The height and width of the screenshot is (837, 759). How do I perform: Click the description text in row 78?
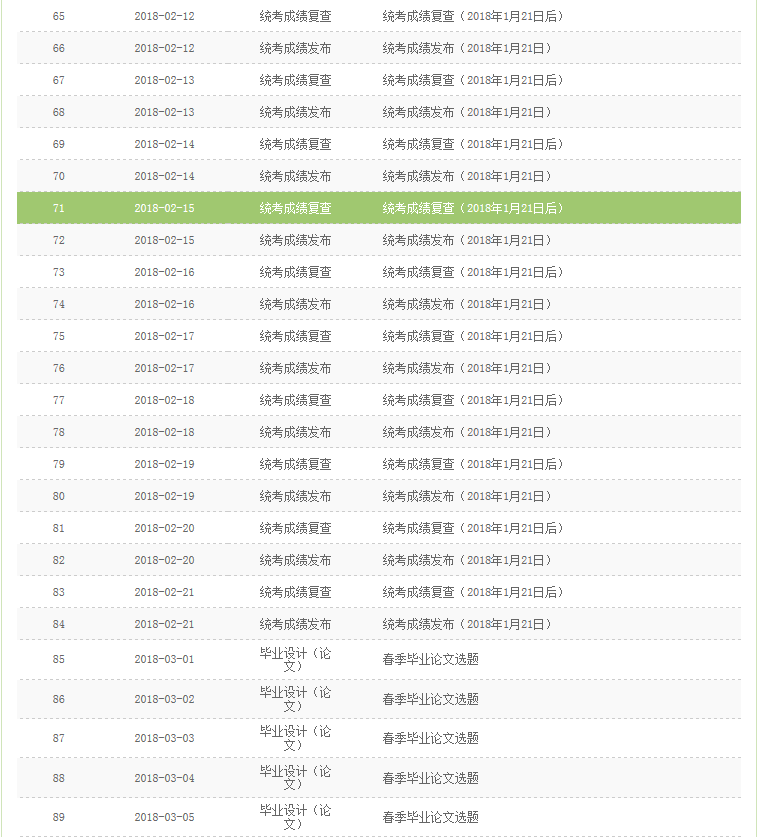point(466,432)
